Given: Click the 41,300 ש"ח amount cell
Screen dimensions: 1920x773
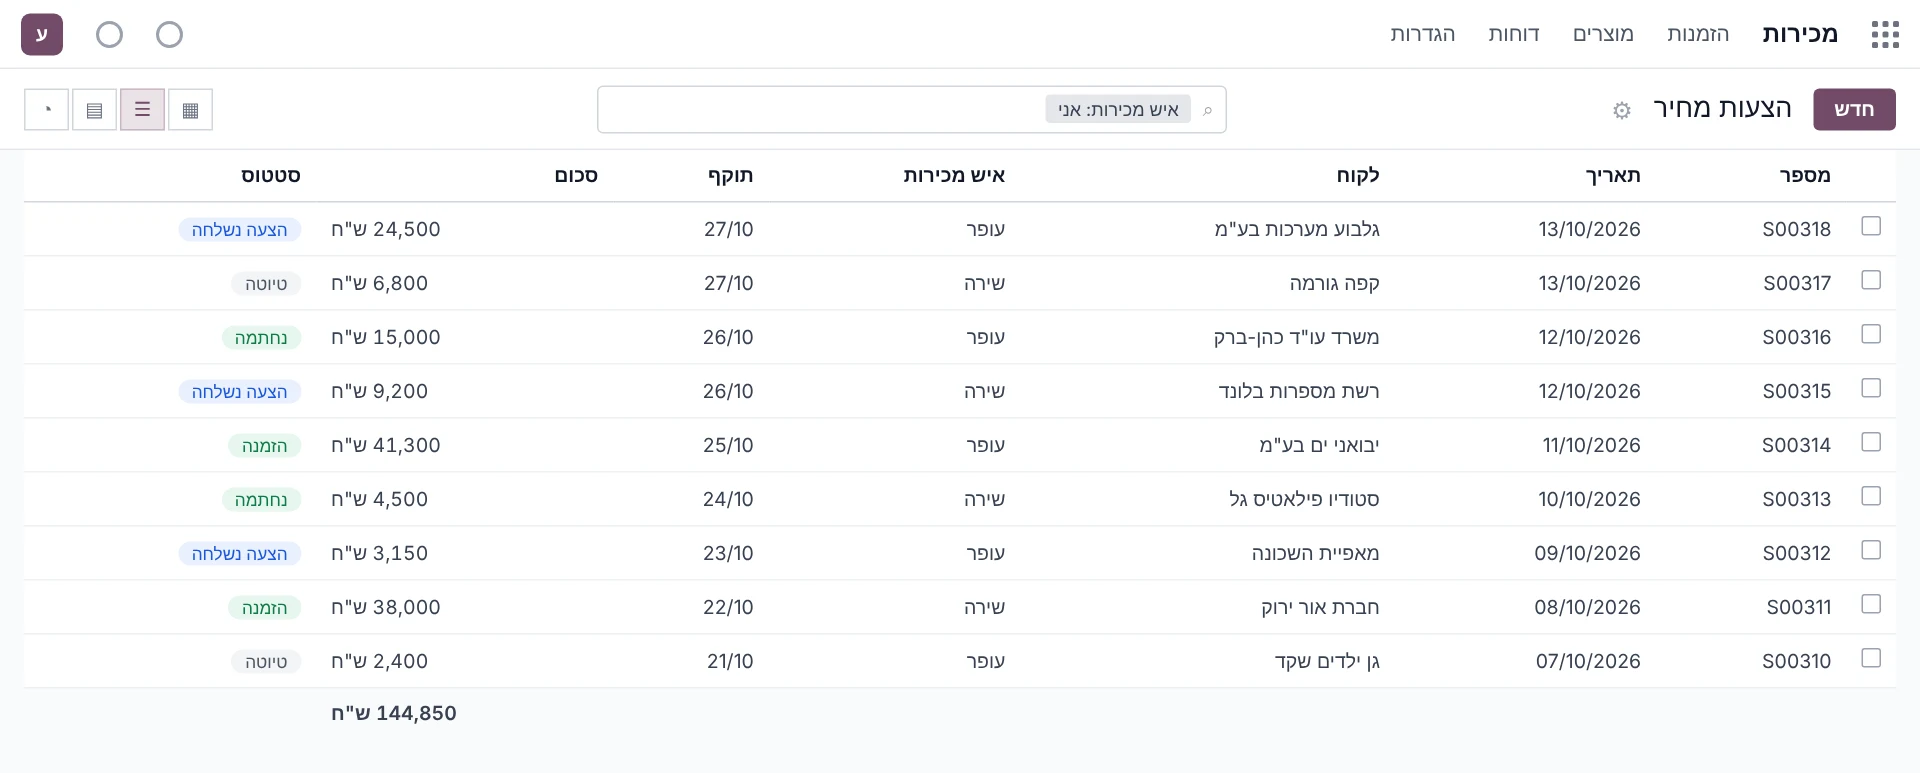Looking at the screenshot, I should click(386, 445).
